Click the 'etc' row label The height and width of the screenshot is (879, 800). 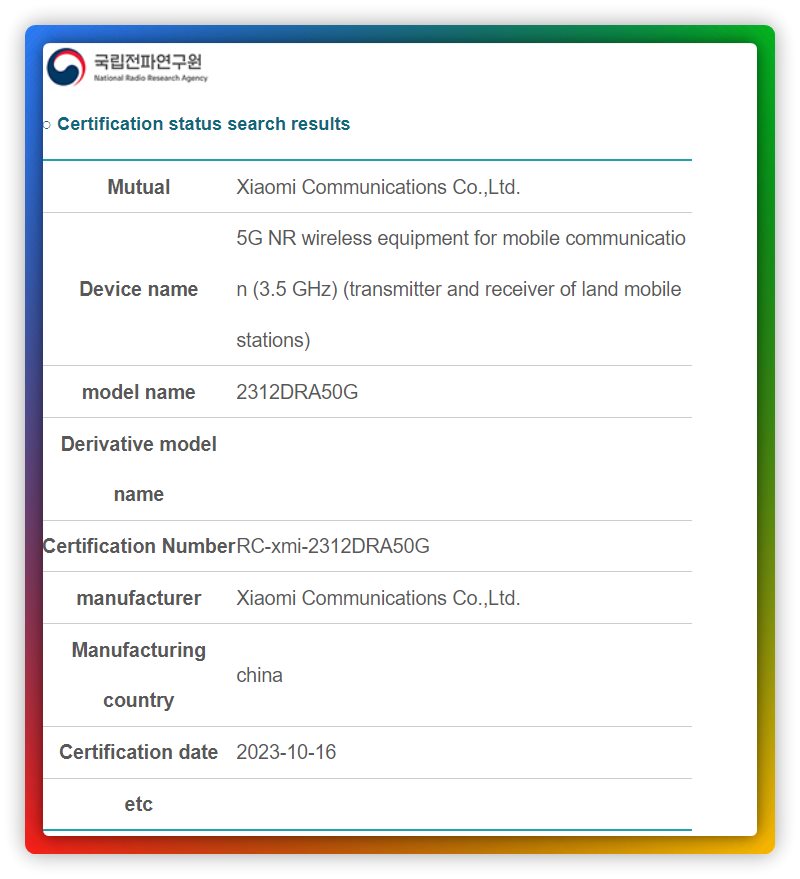[x=138, y=804]
